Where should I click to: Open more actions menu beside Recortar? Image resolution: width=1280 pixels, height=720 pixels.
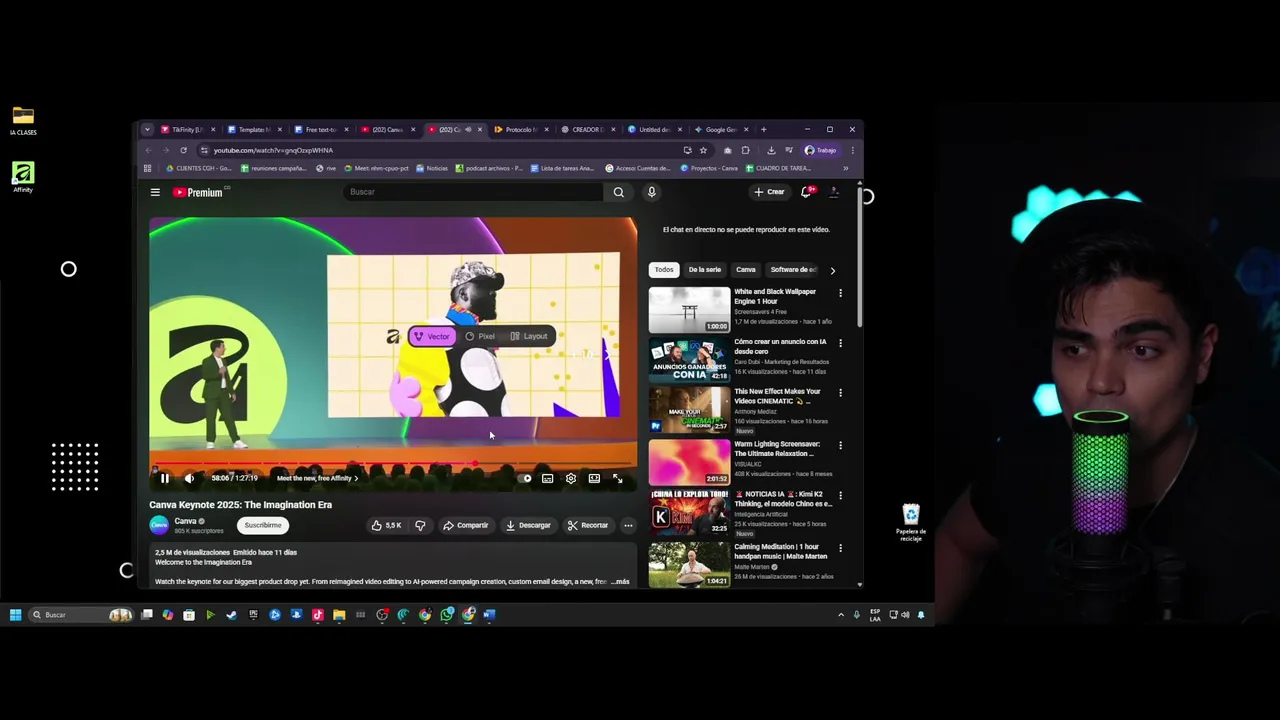tap(628, 525)
